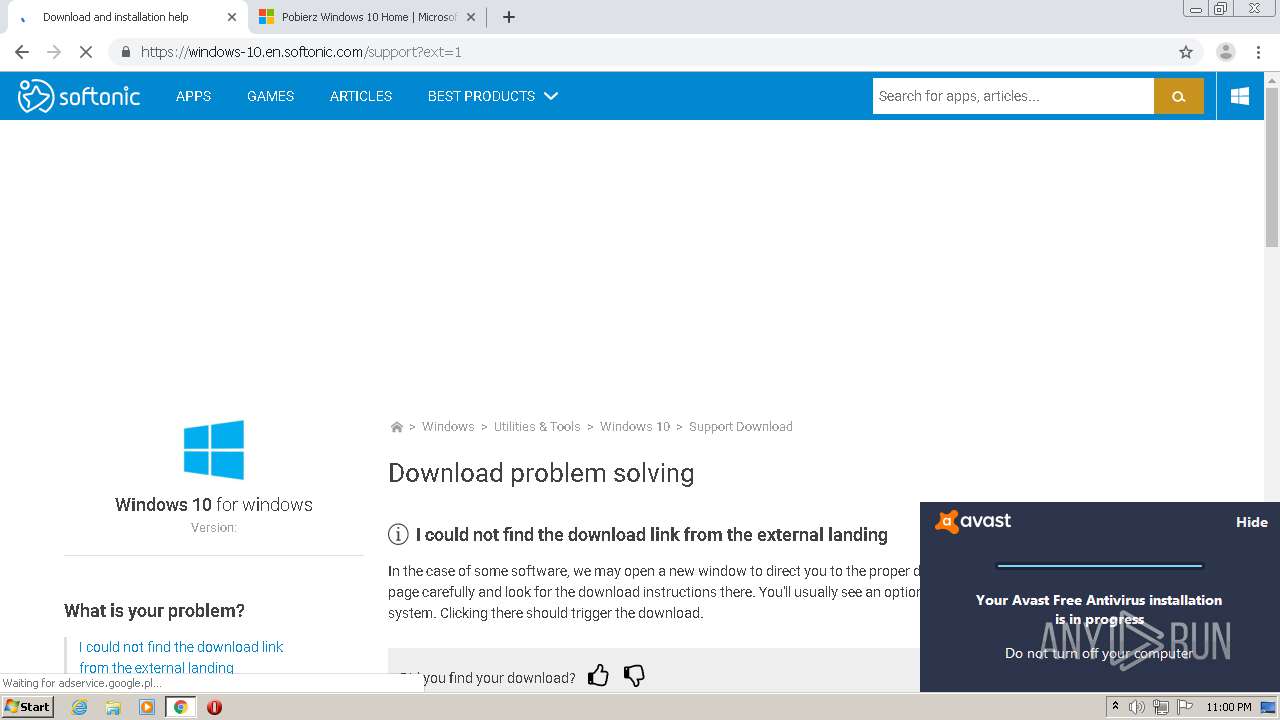
Task: Close the Download and installation help tab
Action: click(232, 17)
